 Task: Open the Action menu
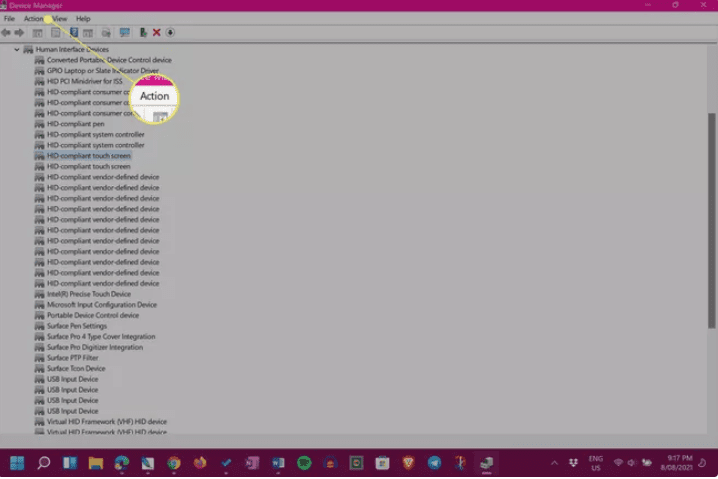click(x=33, y=19)
